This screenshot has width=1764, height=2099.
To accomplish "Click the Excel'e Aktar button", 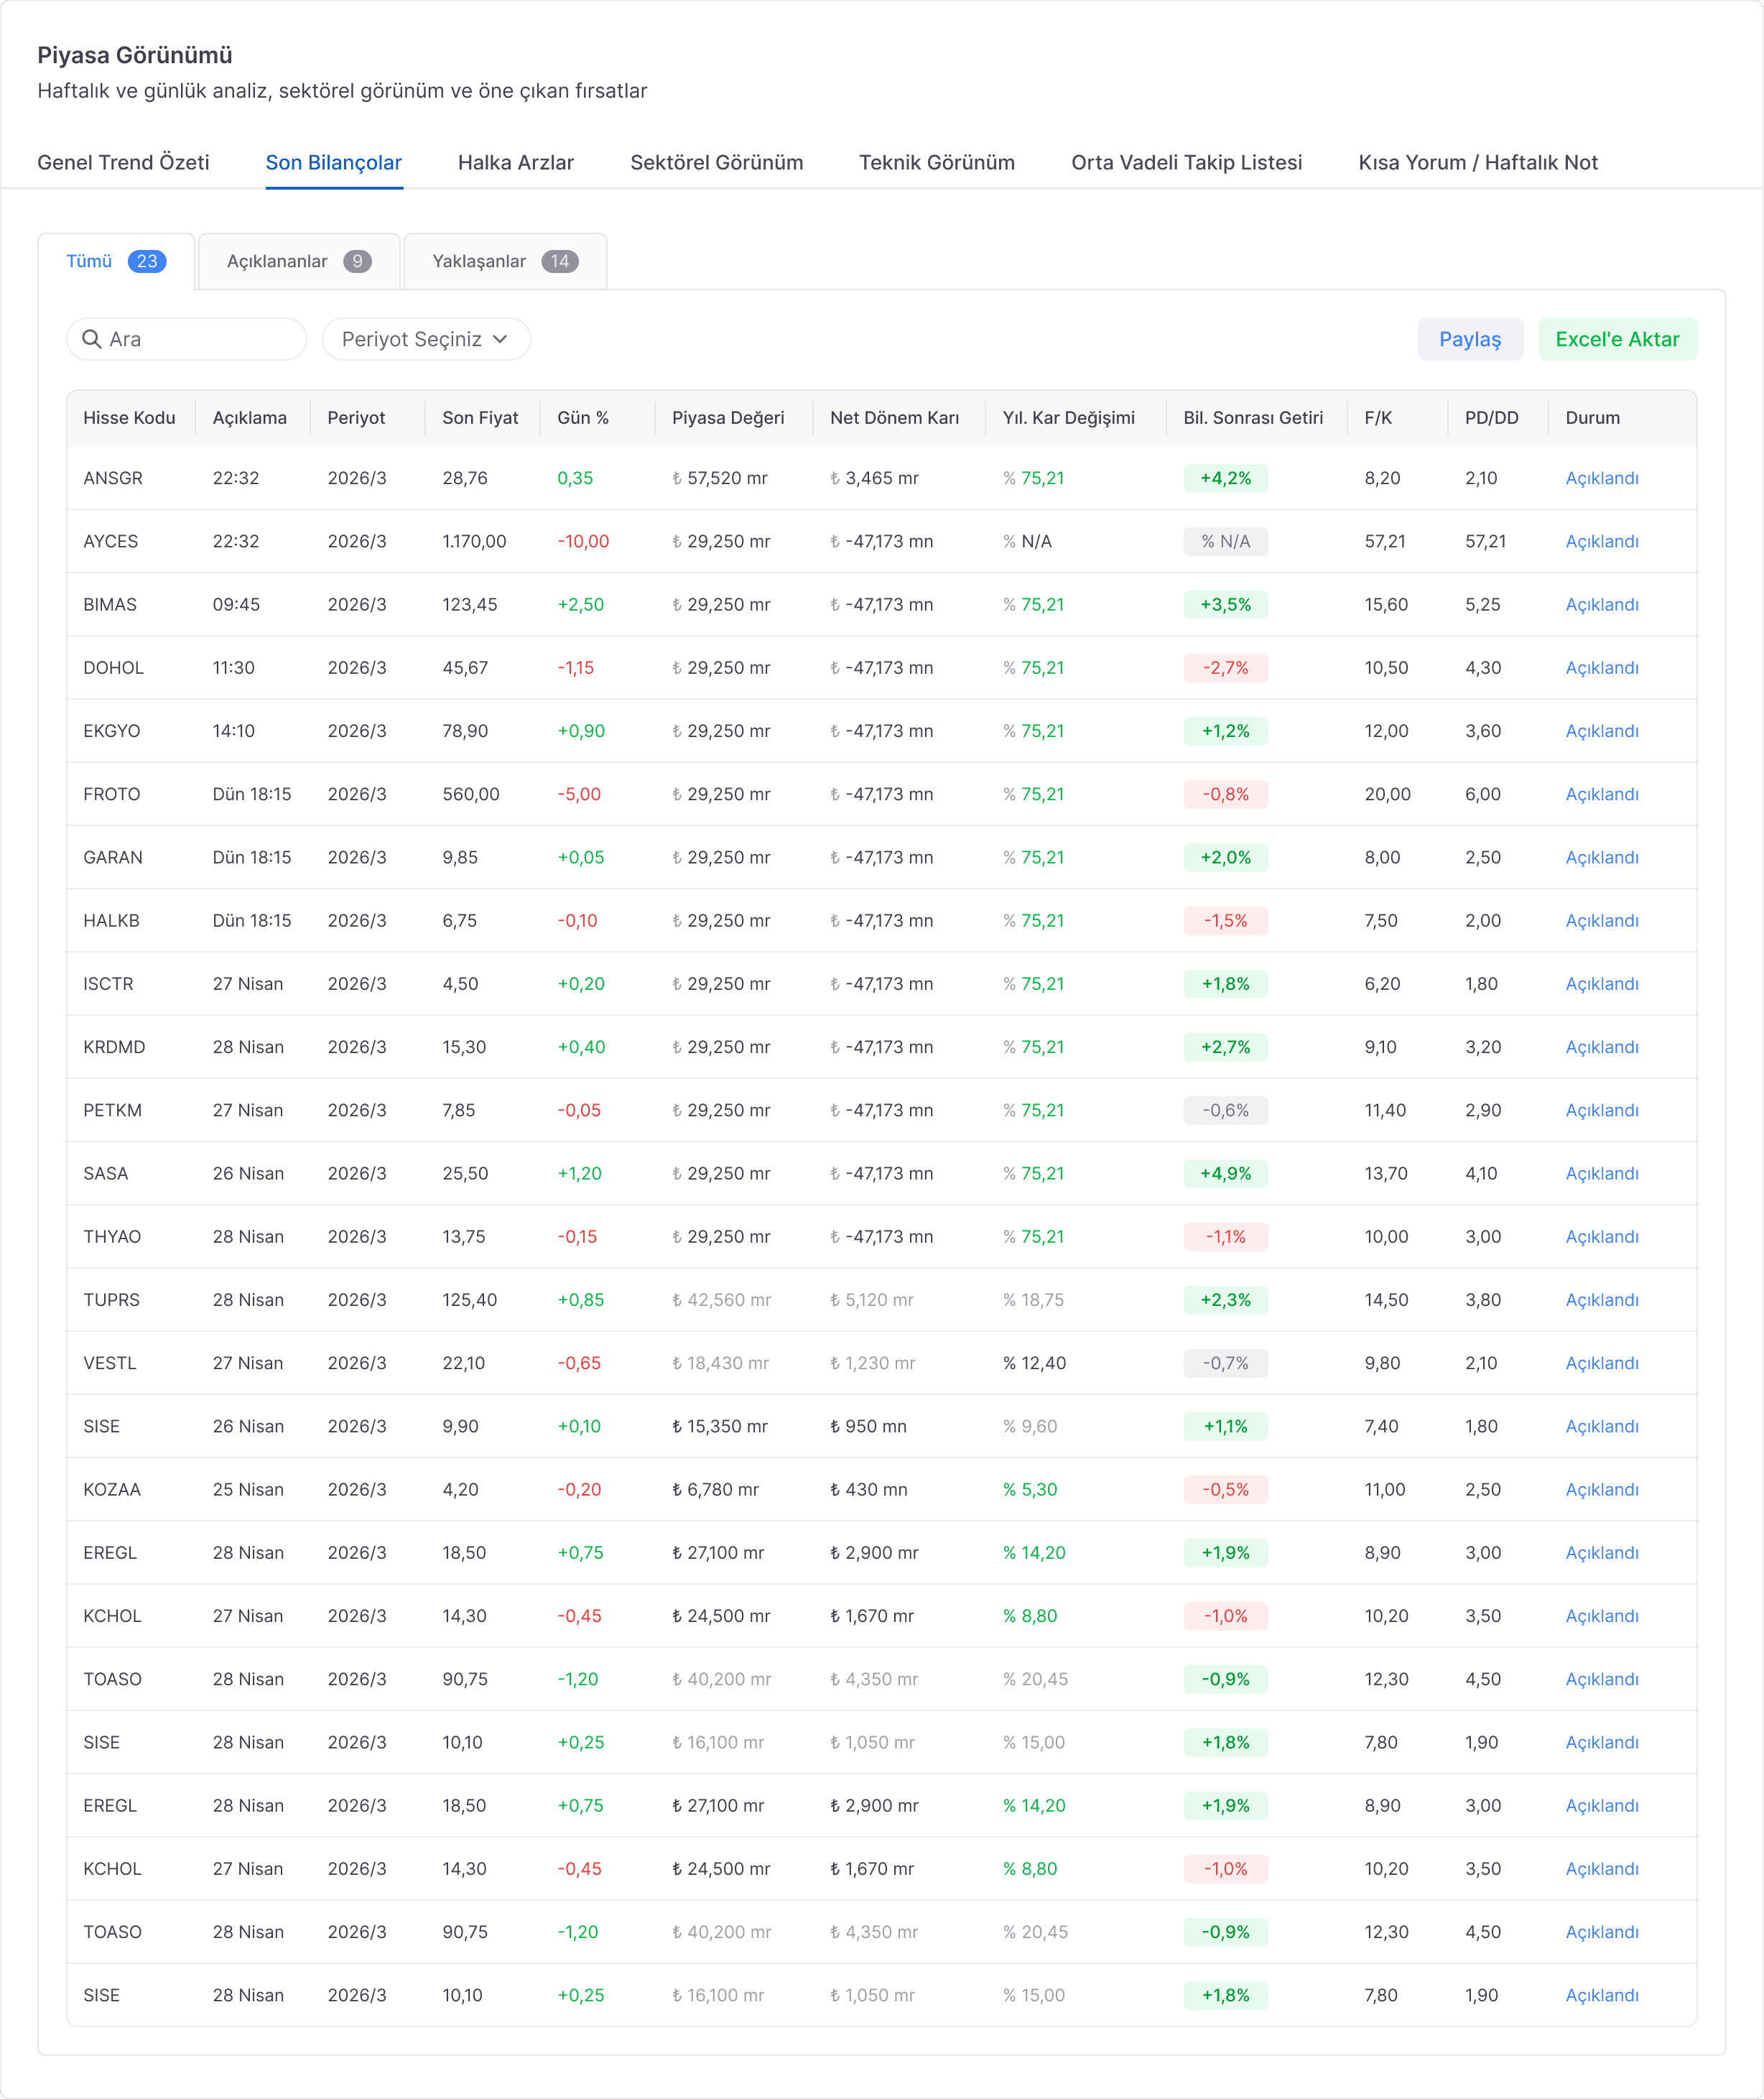I will 1617,339.
